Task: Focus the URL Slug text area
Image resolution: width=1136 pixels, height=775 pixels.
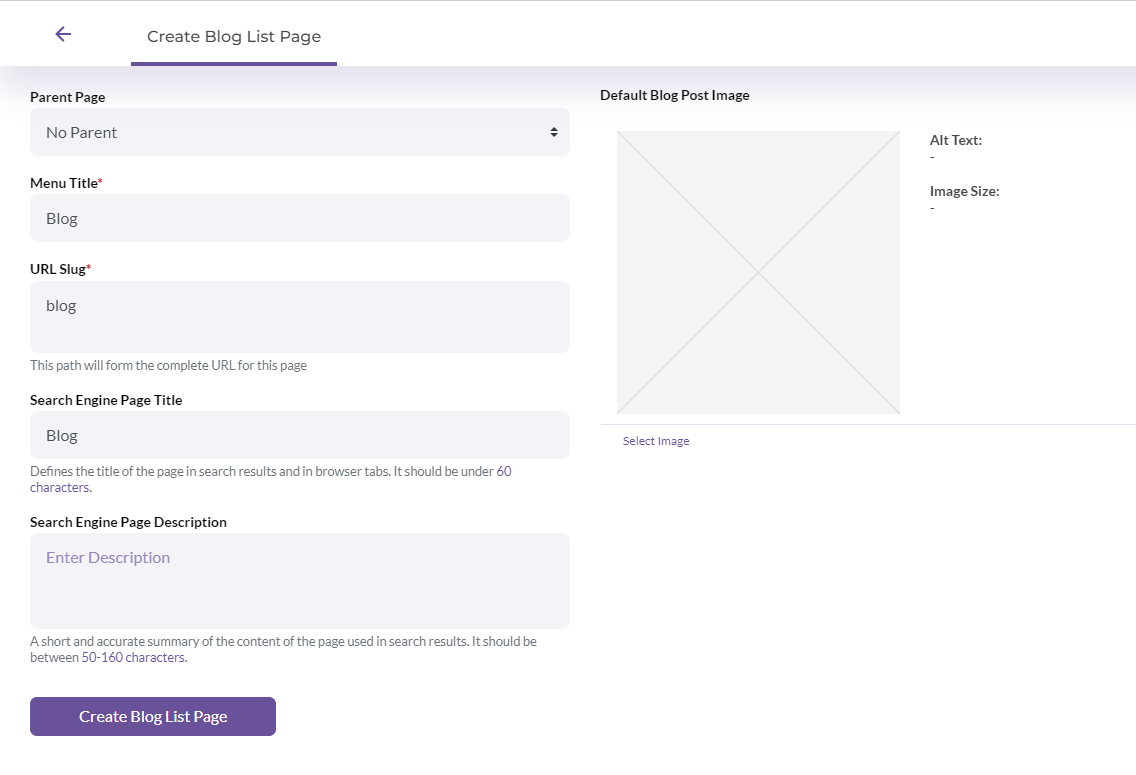Action: coord(300,317)
